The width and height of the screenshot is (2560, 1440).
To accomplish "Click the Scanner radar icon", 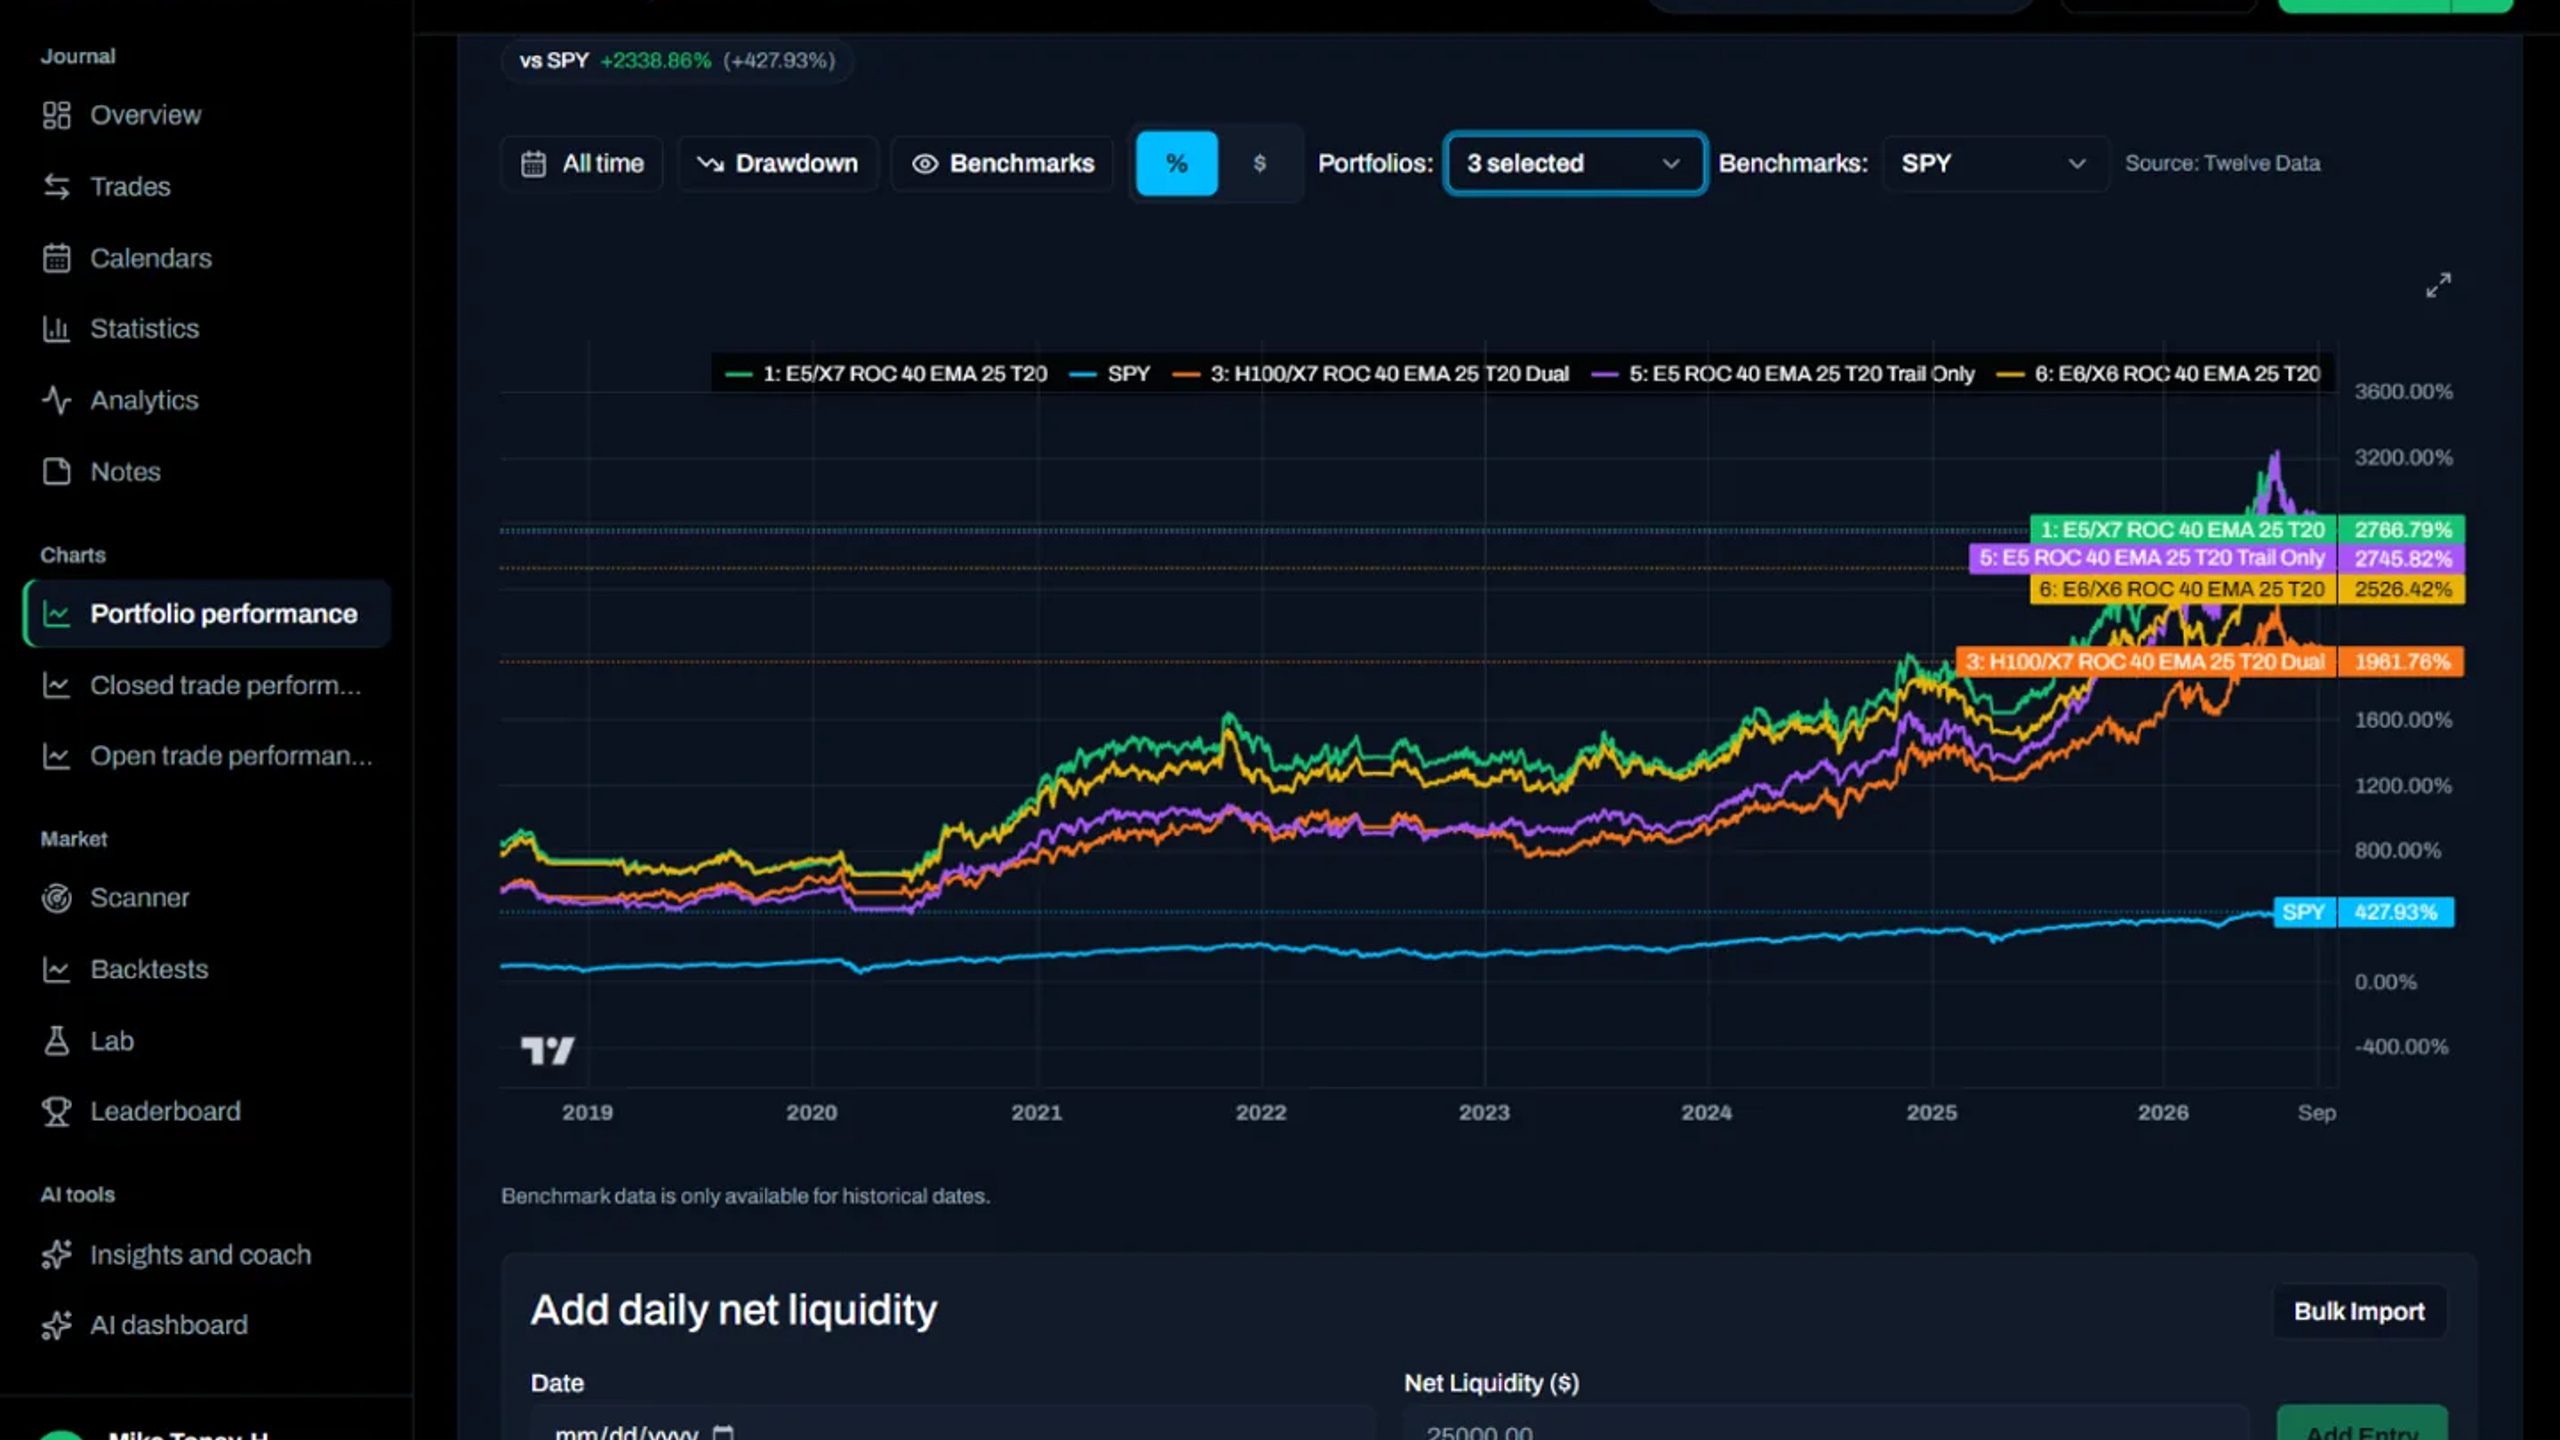I will coord(56,898).
